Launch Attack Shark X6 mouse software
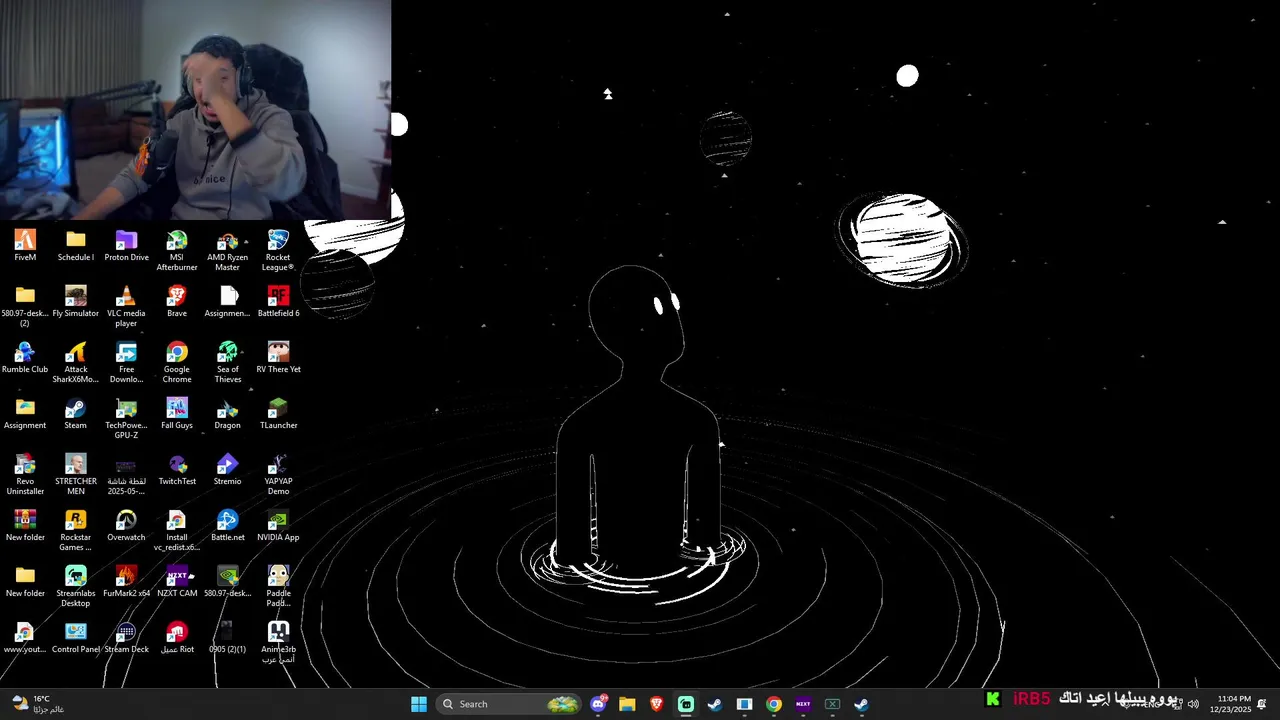 coord(76,363)
